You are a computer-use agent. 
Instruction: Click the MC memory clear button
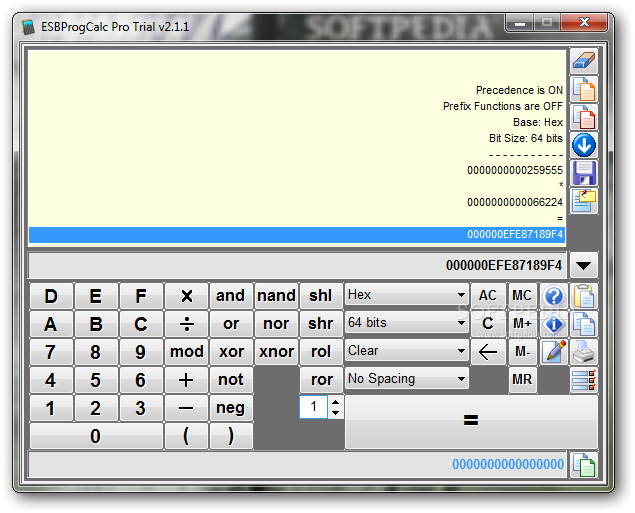click(x=522, y=296)
